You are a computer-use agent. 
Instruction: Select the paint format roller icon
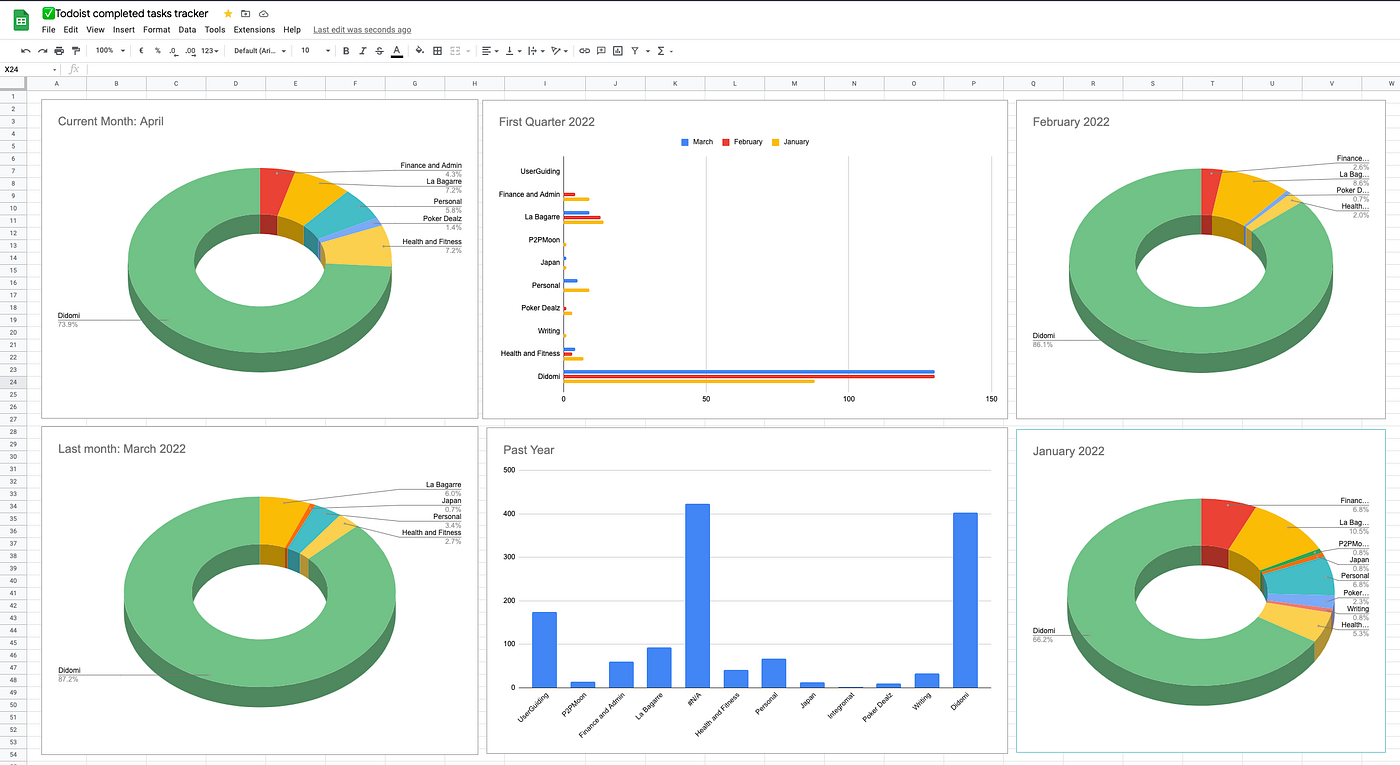[76, 50]
